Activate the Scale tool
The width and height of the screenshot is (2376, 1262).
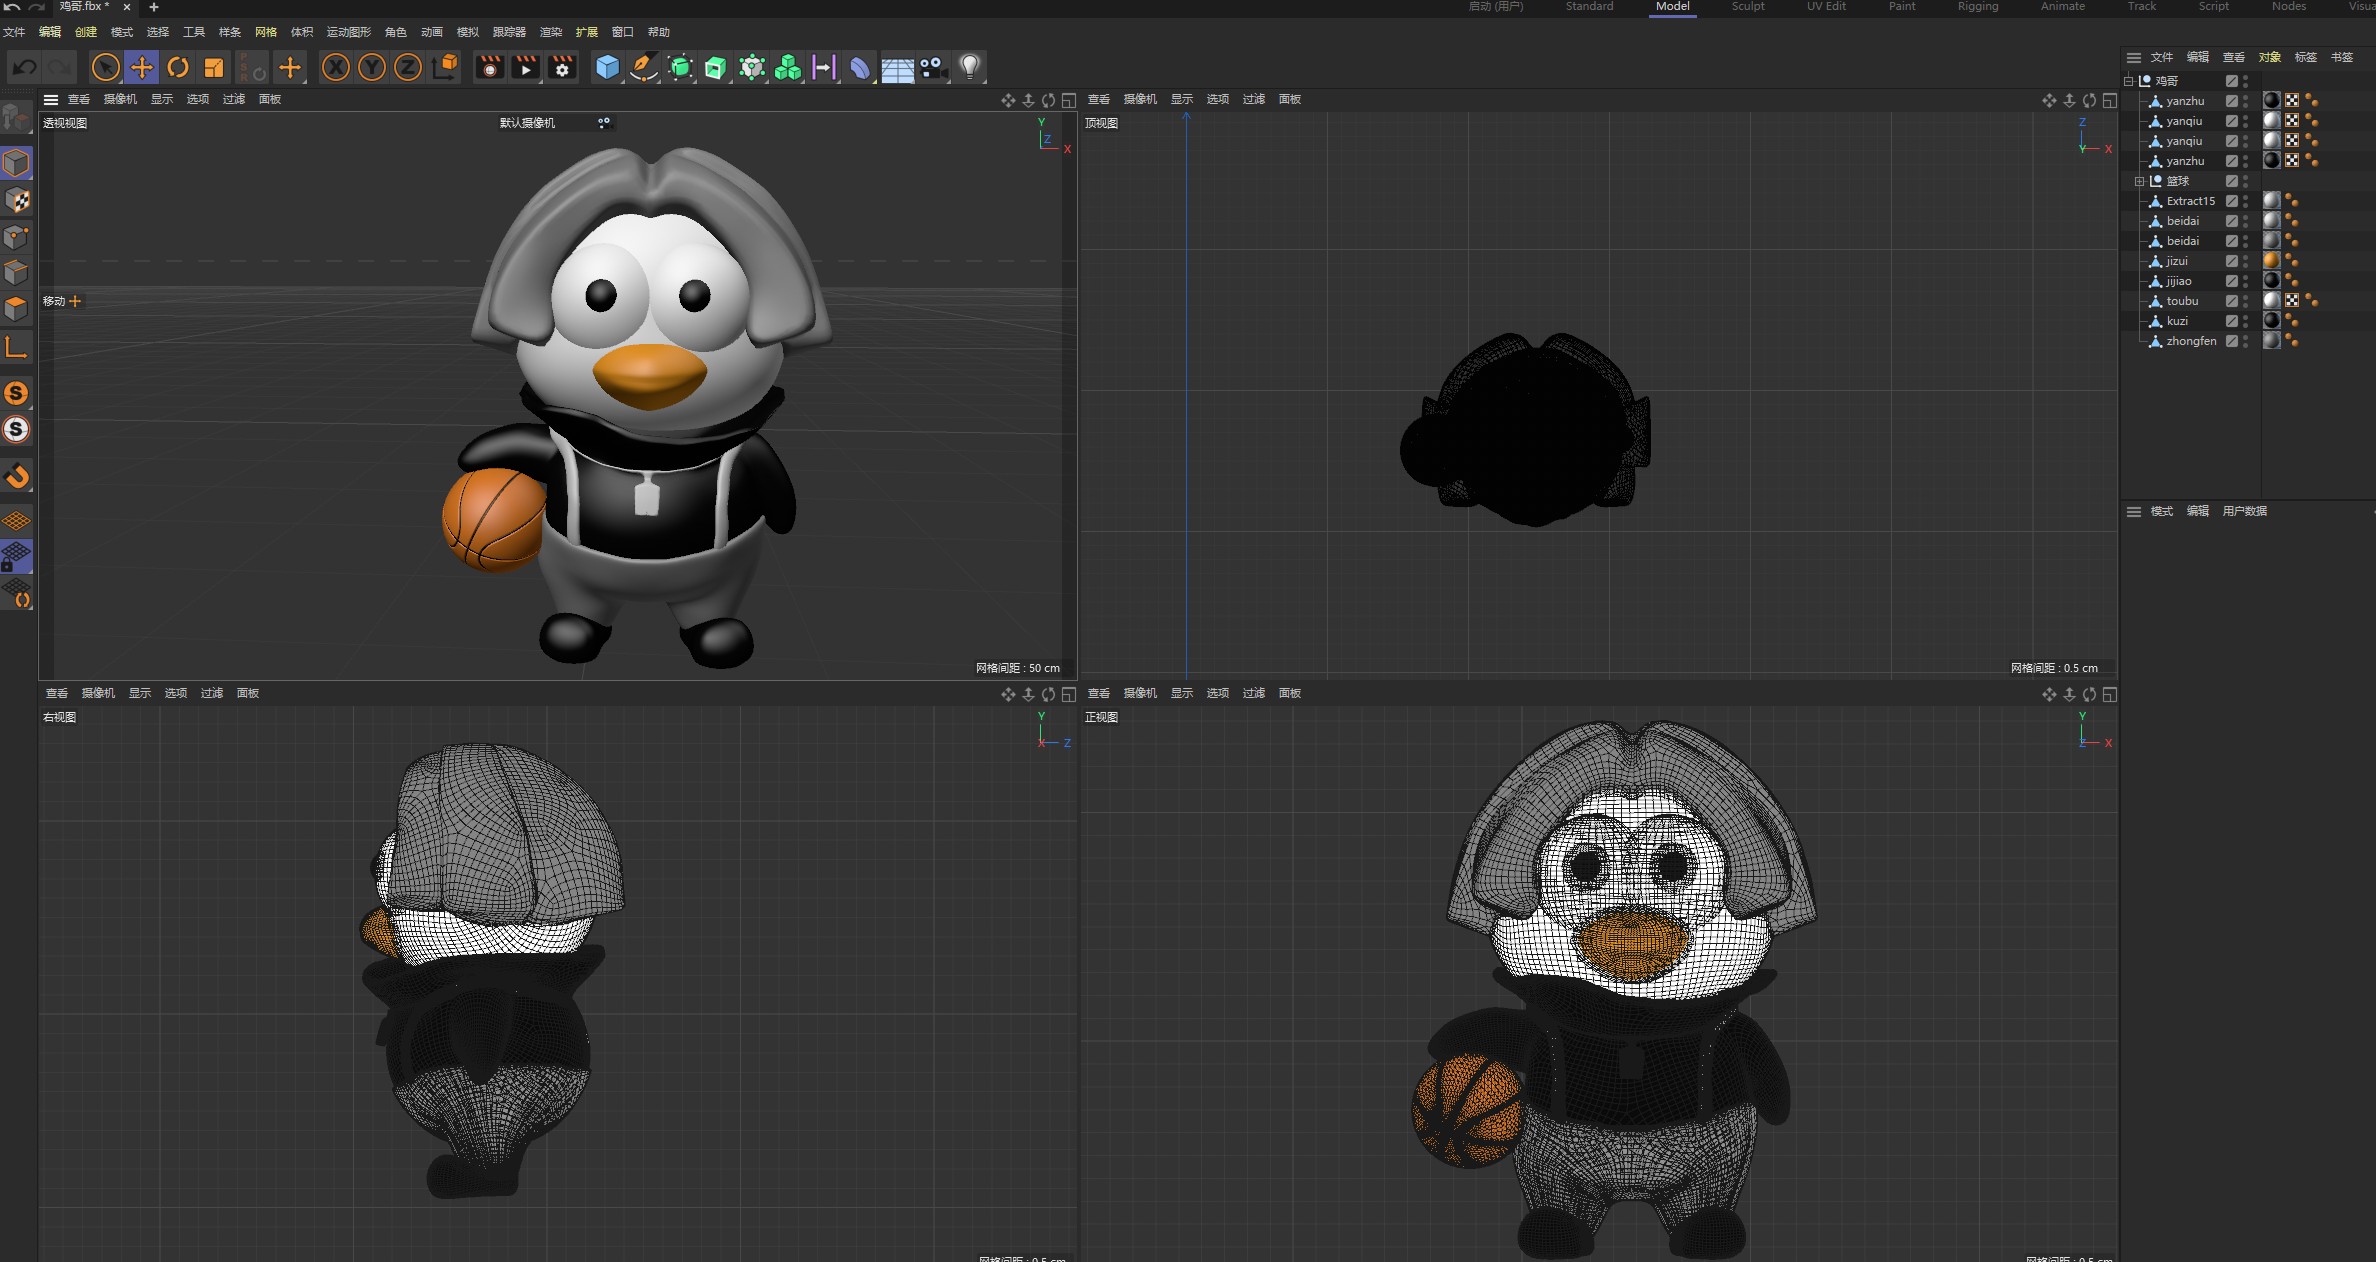[x=214, y=67]
